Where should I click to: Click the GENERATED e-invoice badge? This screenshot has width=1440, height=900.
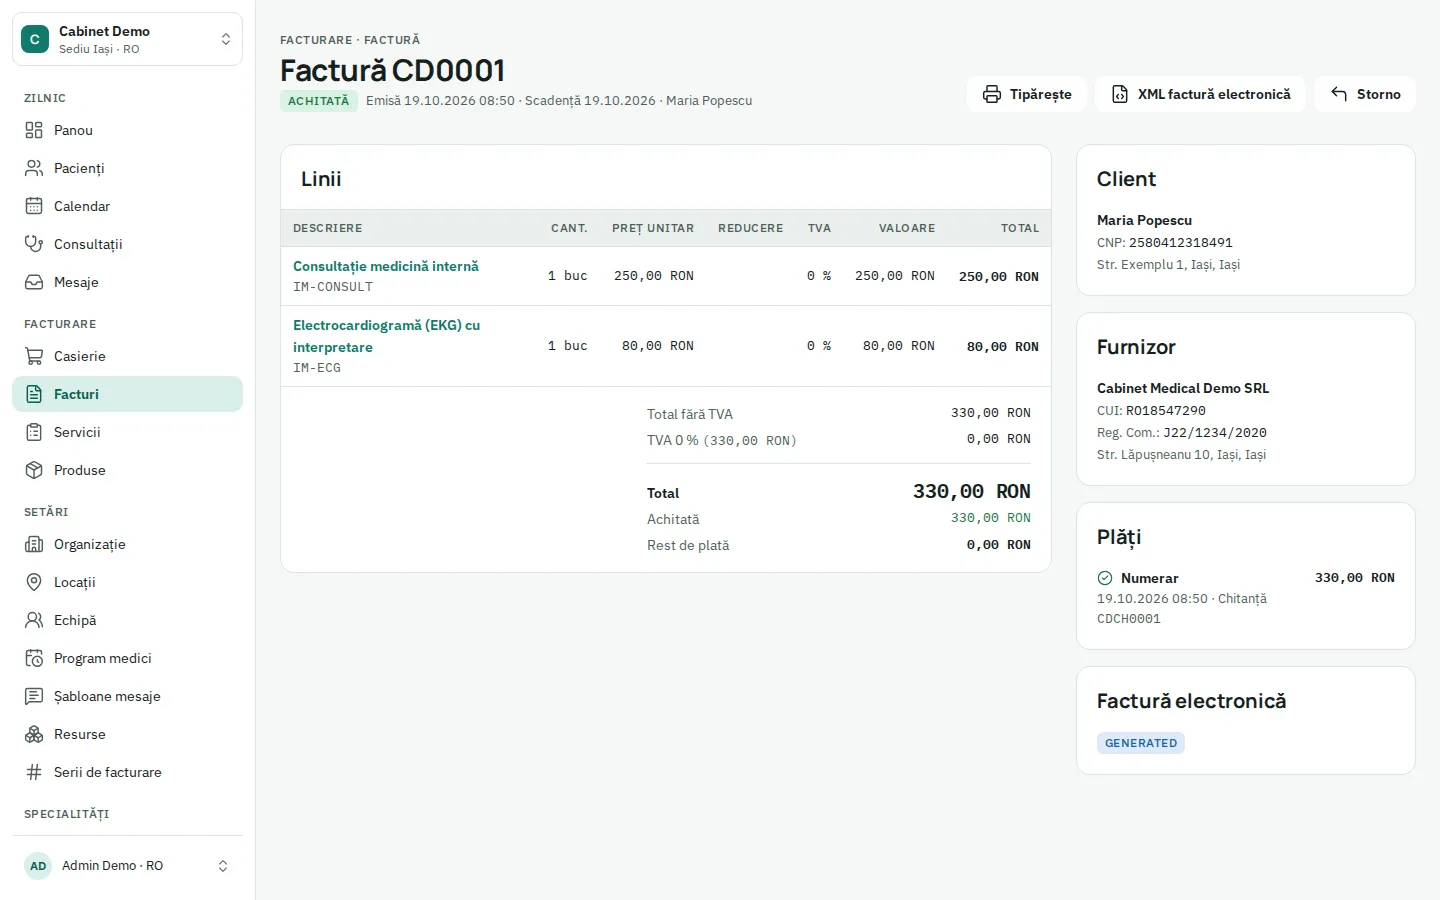coord(1141,743)
